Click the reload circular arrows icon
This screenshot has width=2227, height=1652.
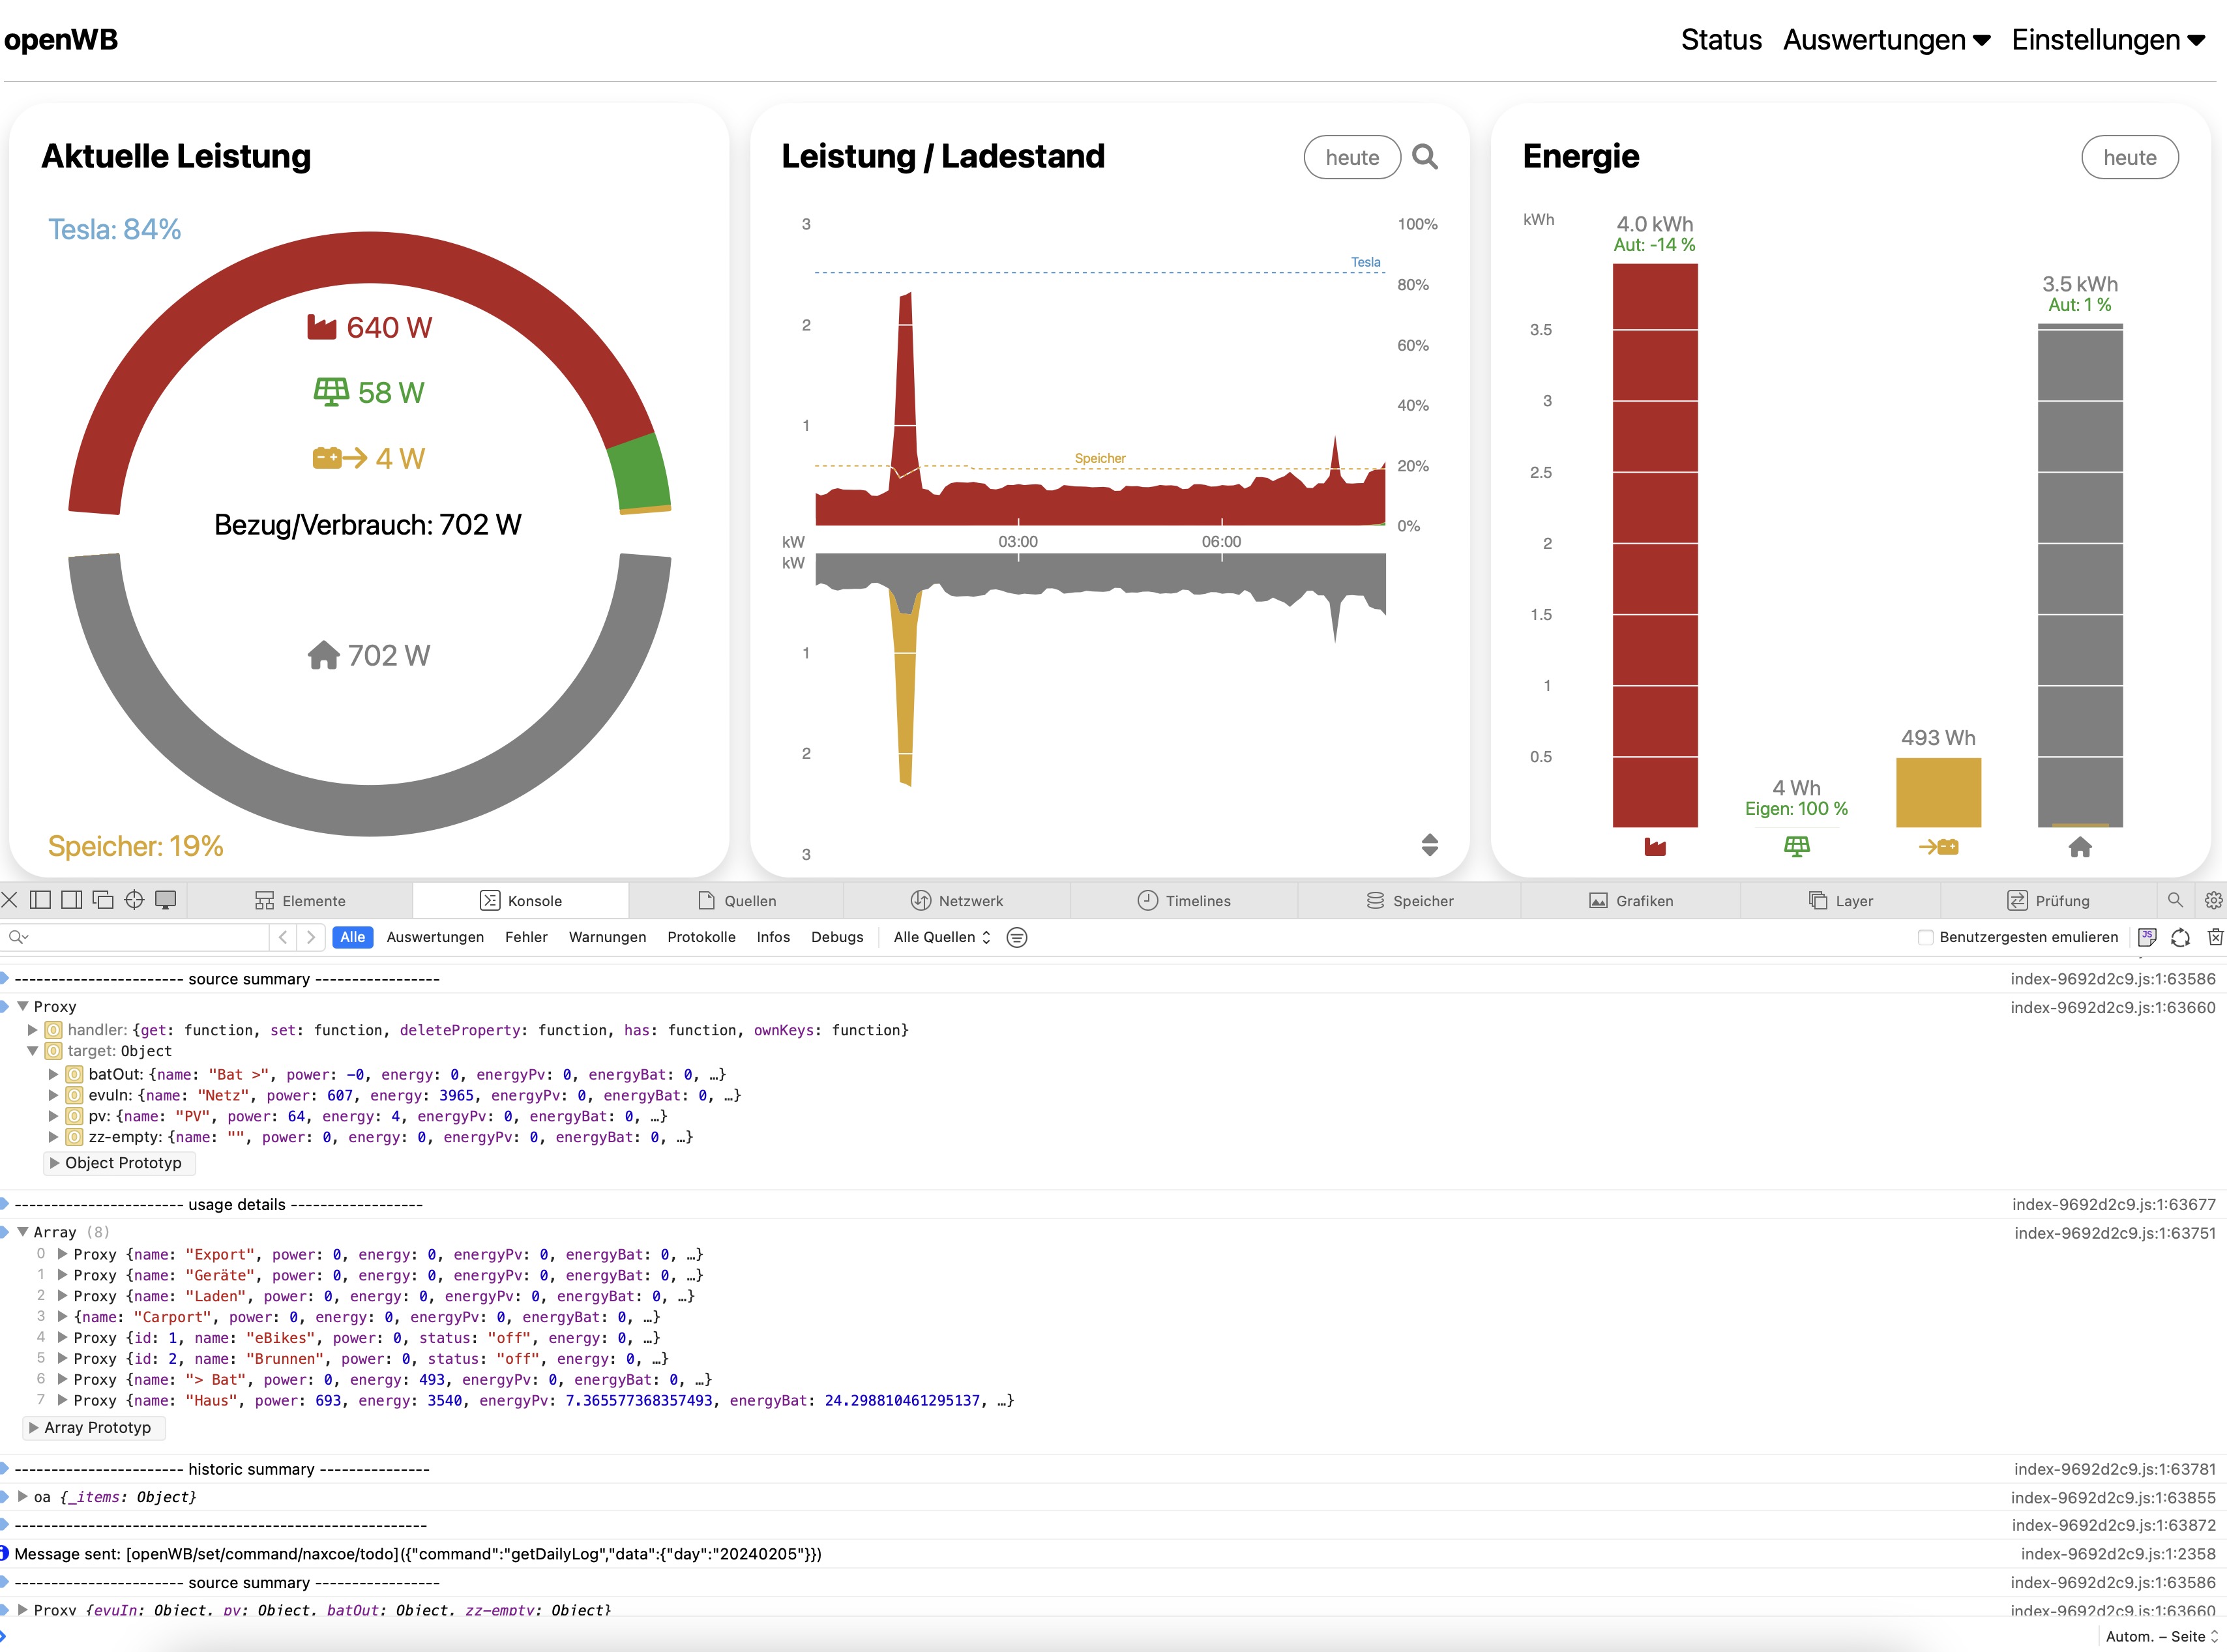[x=2181, y=937]
